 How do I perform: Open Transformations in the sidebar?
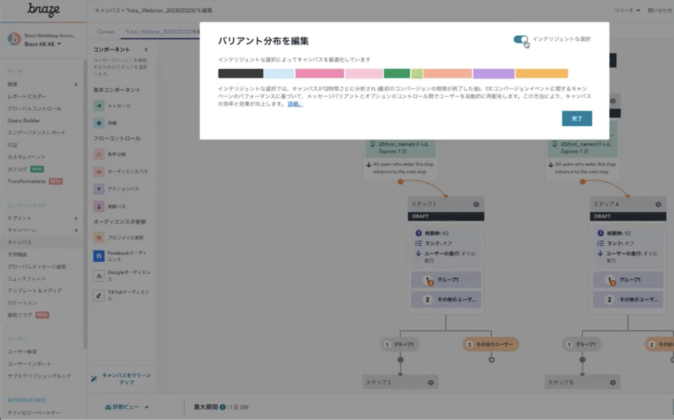coord(26,181)
